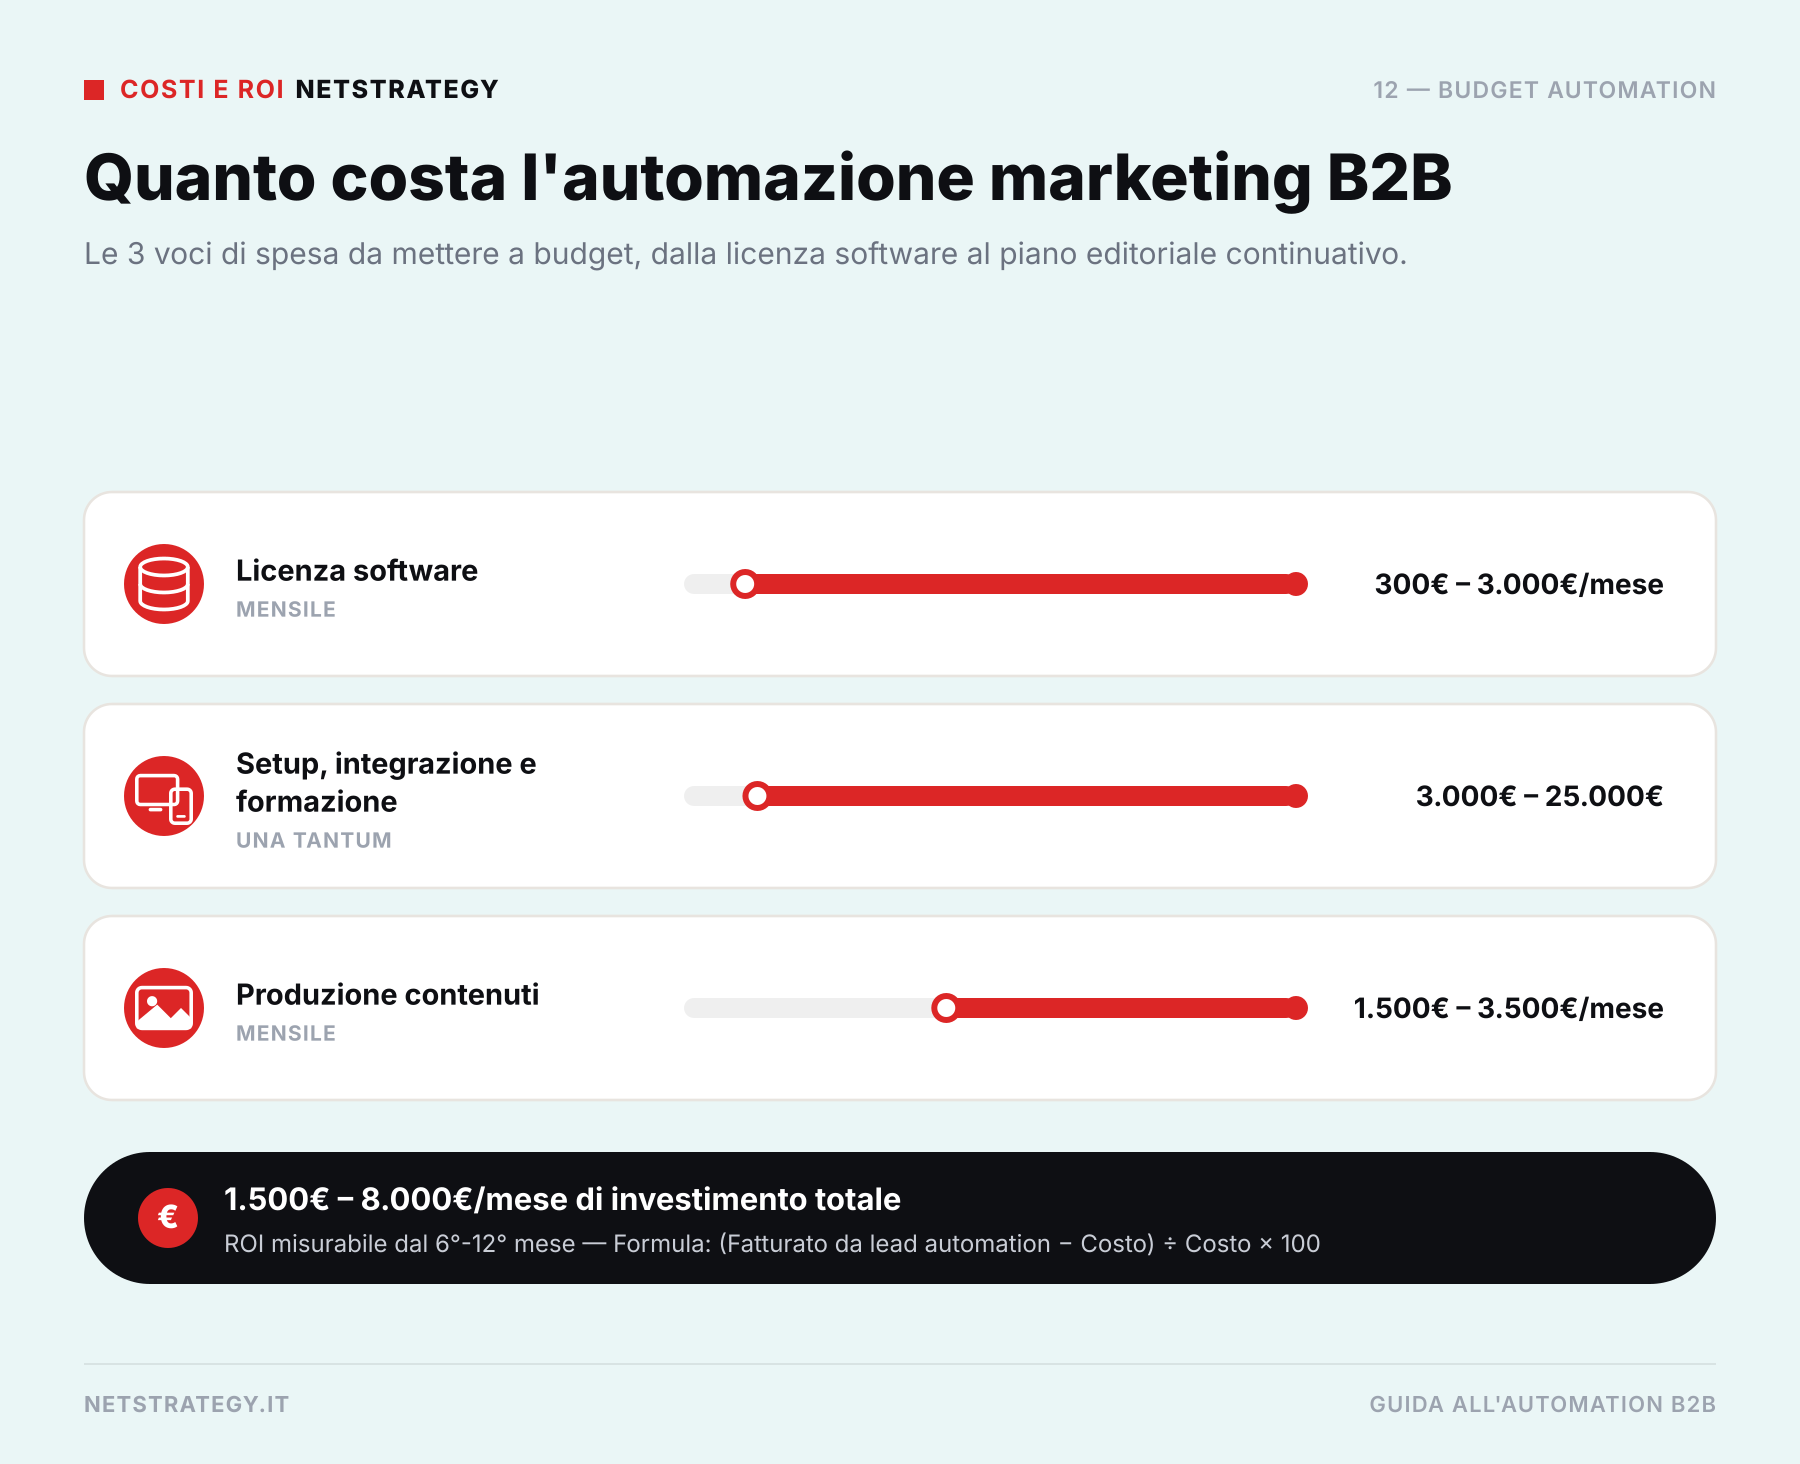1800x1464 pixels.
Task: Open the NETSTRATEGY.IT footer link
Action: coord(187,1404)
